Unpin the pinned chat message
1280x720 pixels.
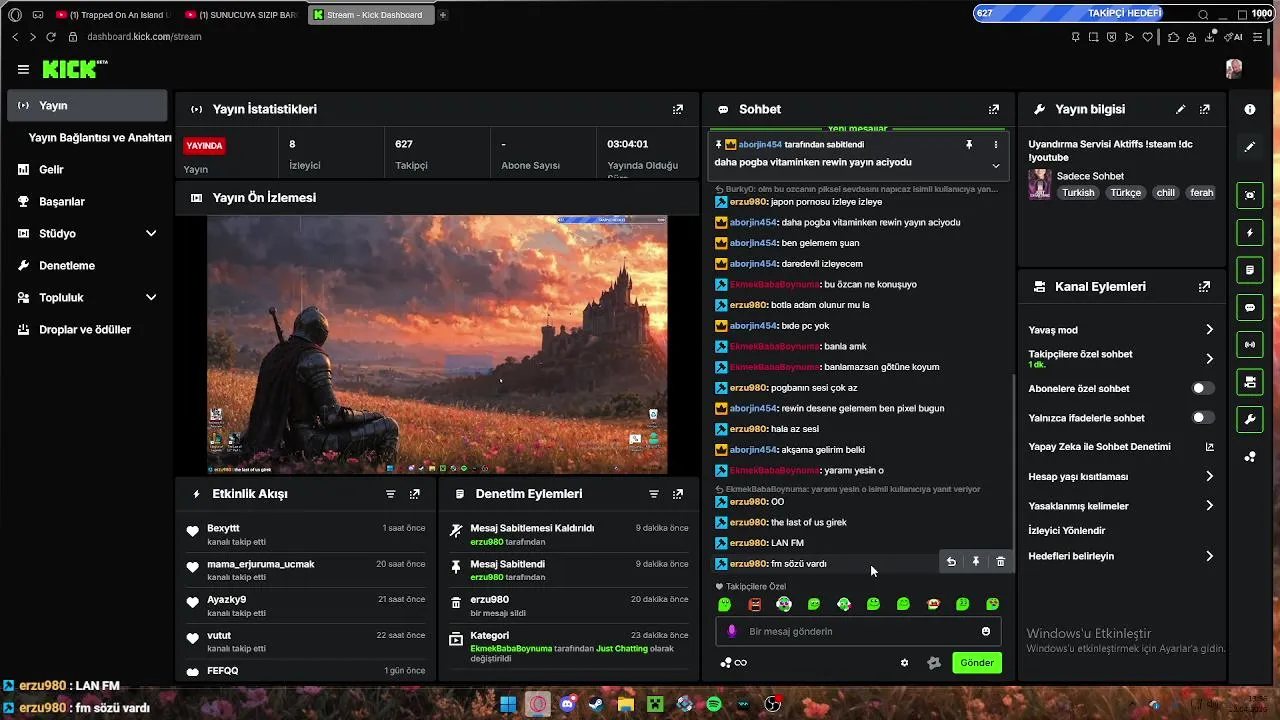(969, 145)
